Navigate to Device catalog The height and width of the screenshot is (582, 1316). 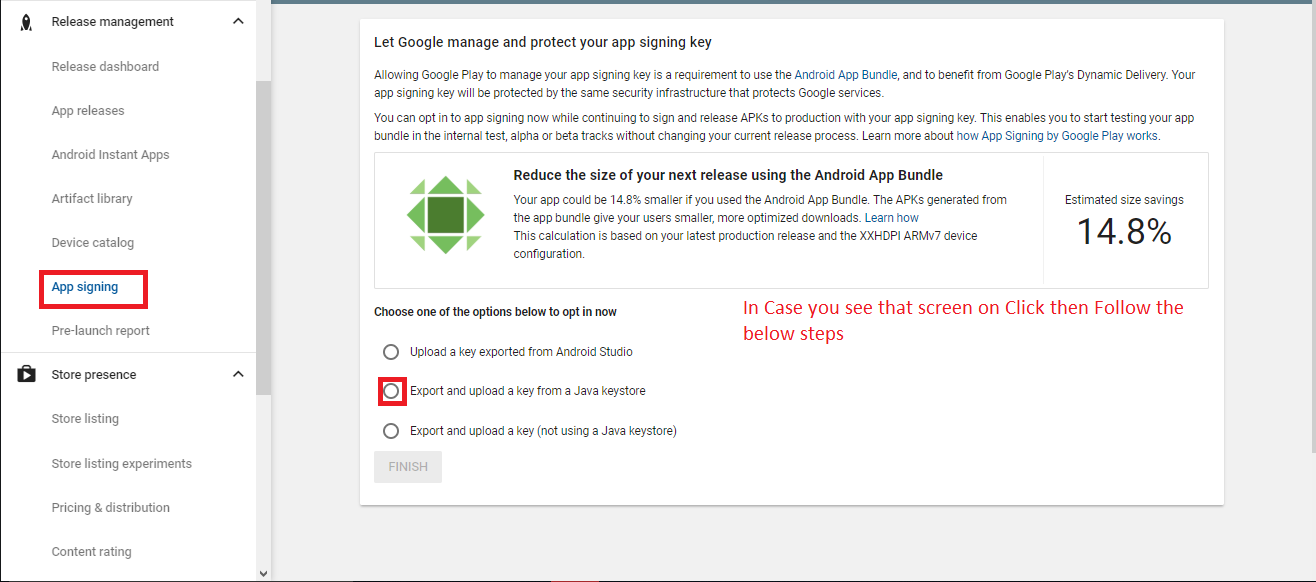(92, 243)
